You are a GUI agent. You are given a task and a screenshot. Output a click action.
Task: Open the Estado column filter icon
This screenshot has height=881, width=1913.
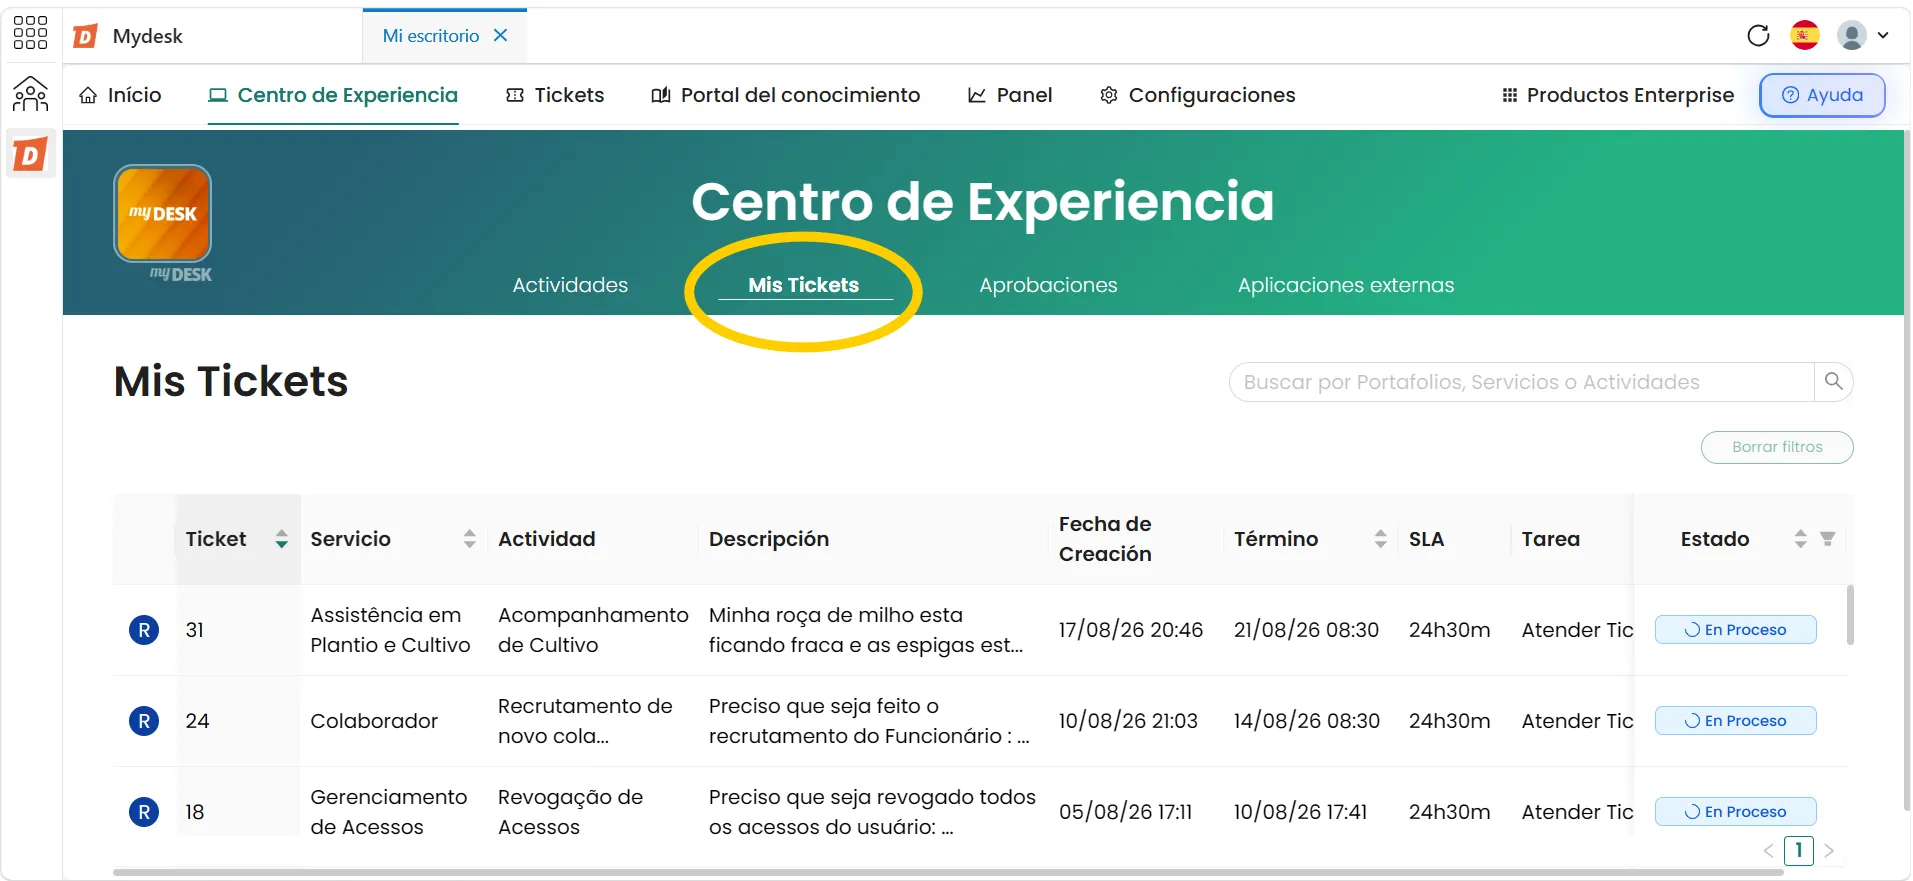point(1827,539)
